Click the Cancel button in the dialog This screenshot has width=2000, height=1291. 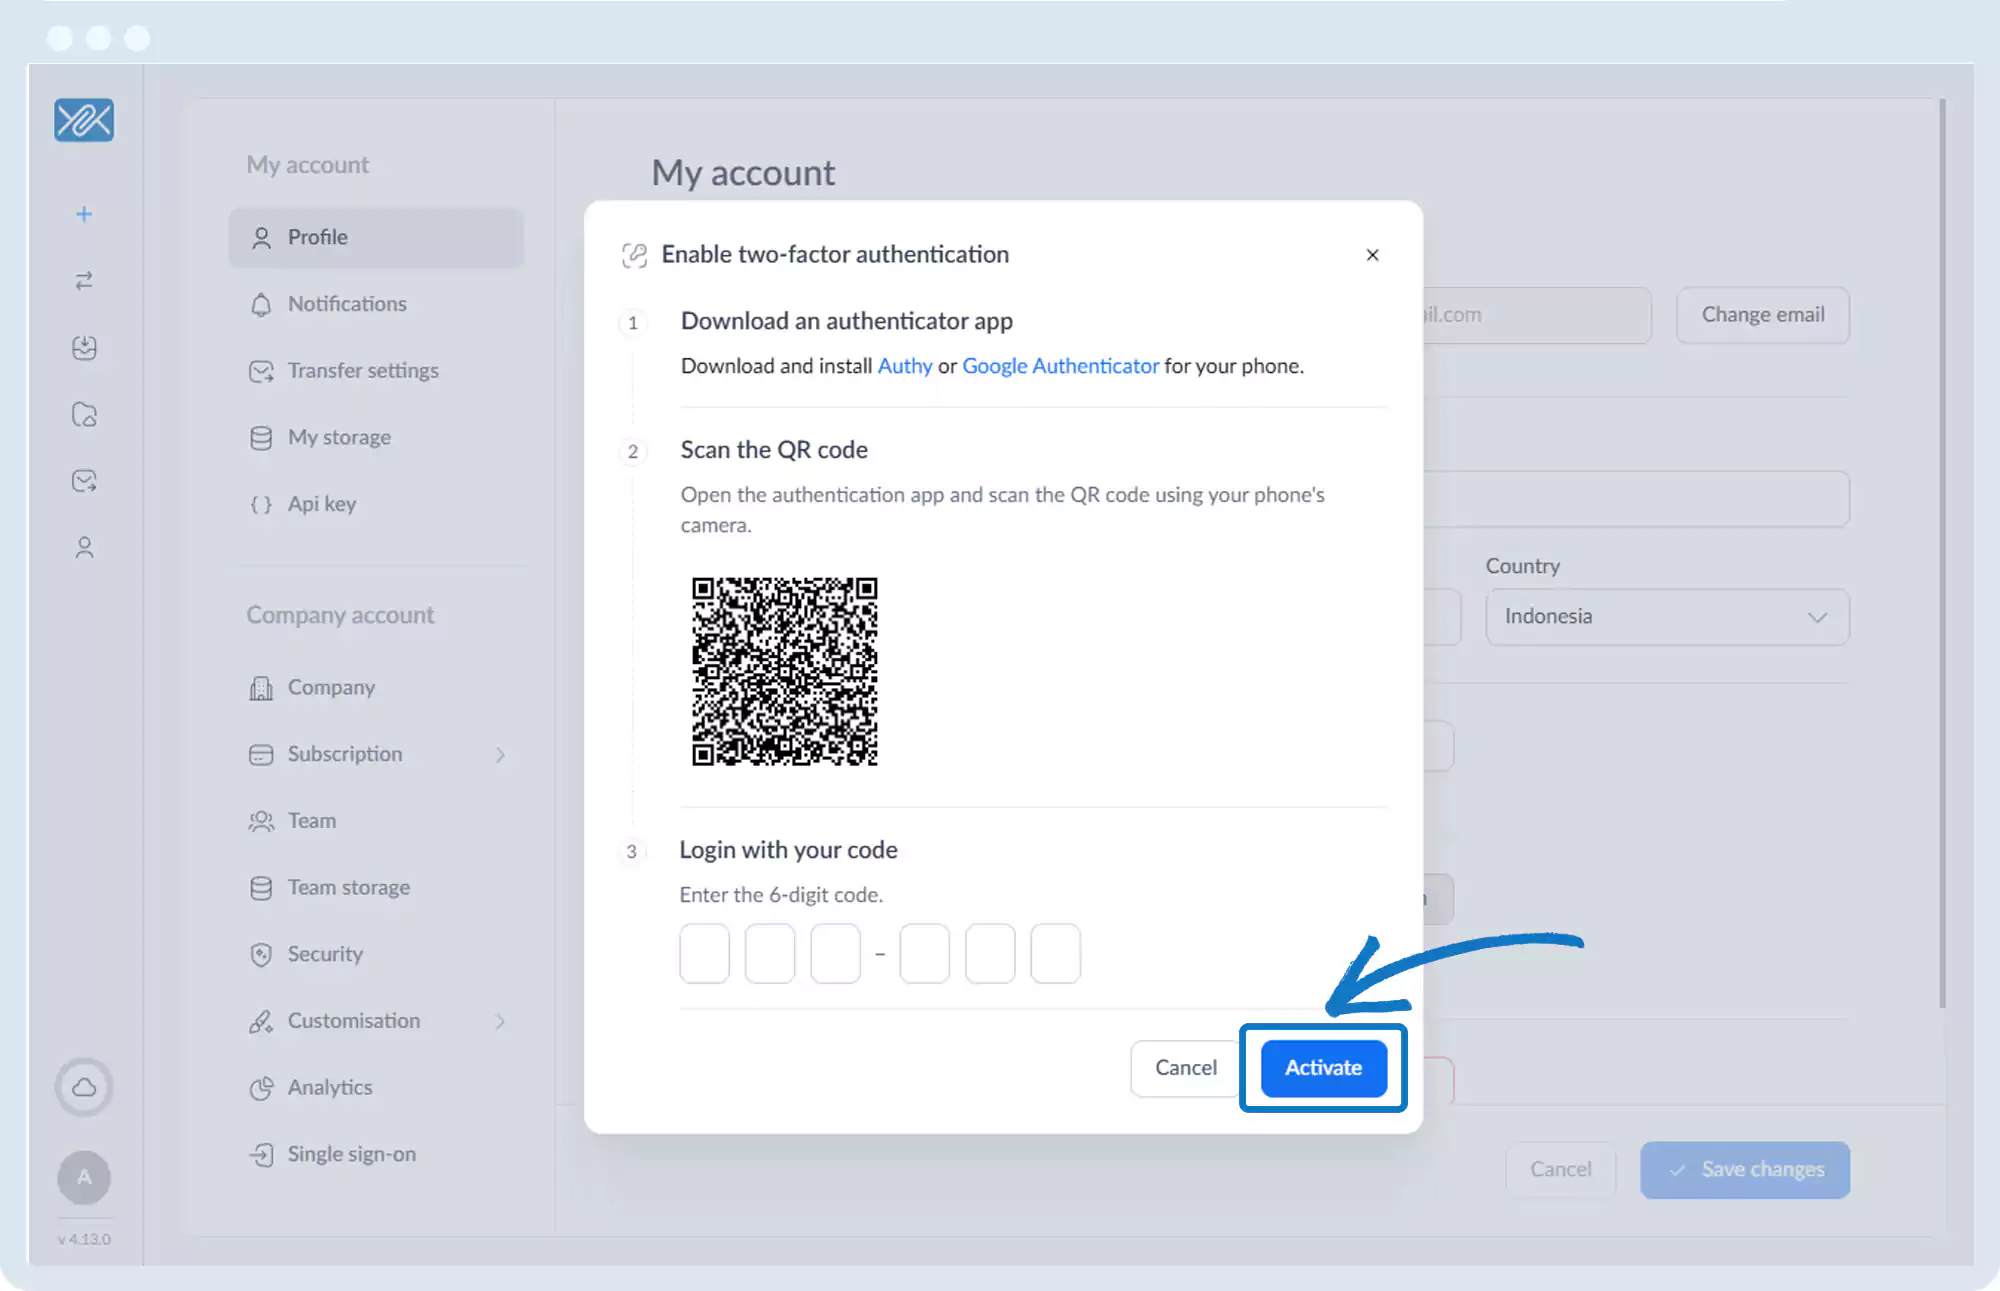click(x=1185, y=1068)
